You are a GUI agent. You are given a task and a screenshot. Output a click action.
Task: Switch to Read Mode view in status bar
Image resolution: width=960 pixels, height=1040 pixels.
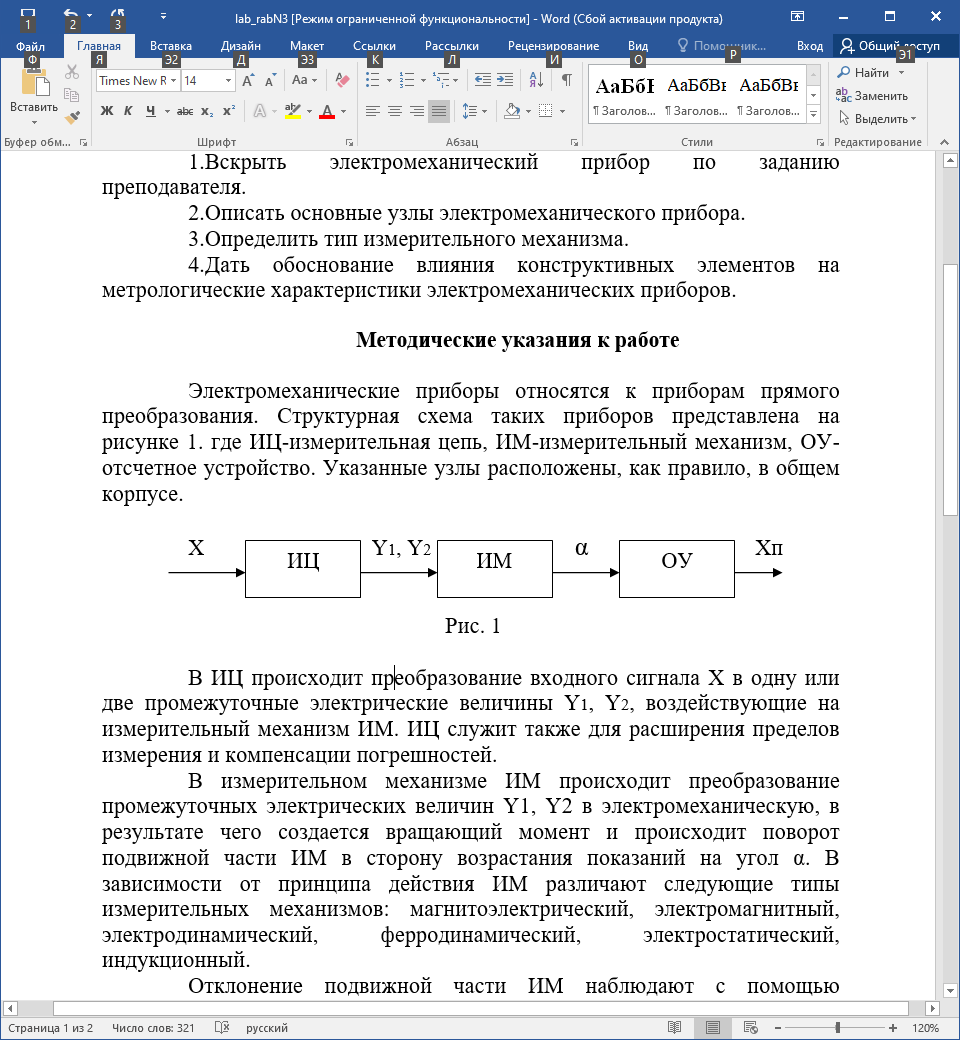675,1027
